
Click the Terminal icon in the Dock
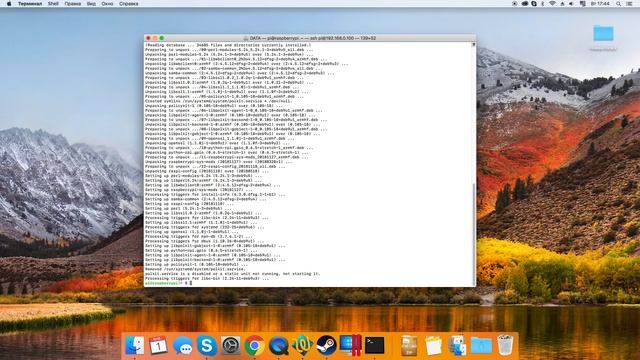coord(375,346)
